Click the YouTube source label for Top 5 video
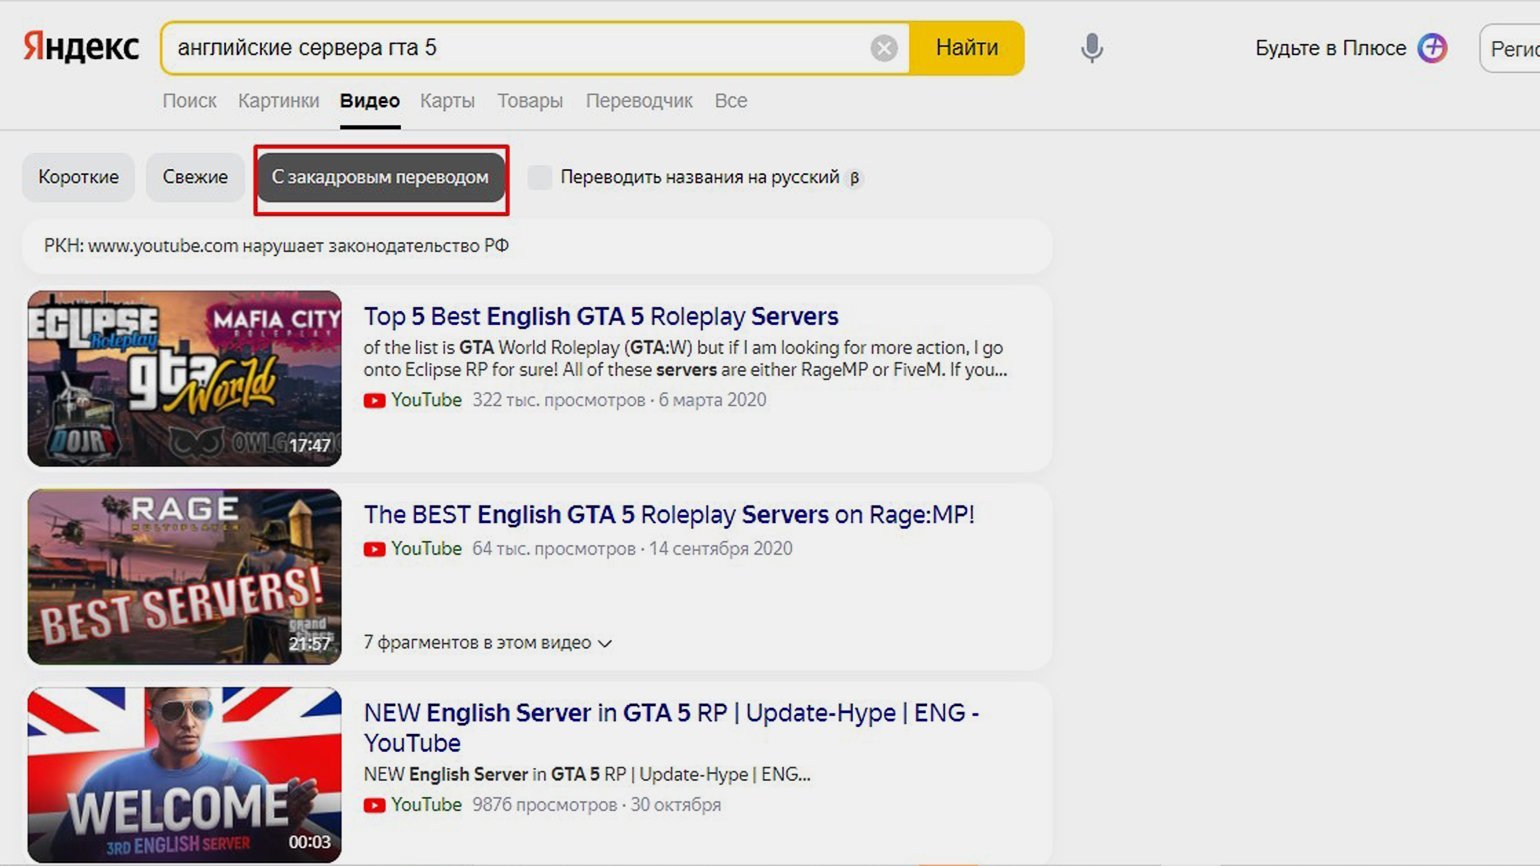Screen dimensions: 1540x866 (x=426, y=400)
